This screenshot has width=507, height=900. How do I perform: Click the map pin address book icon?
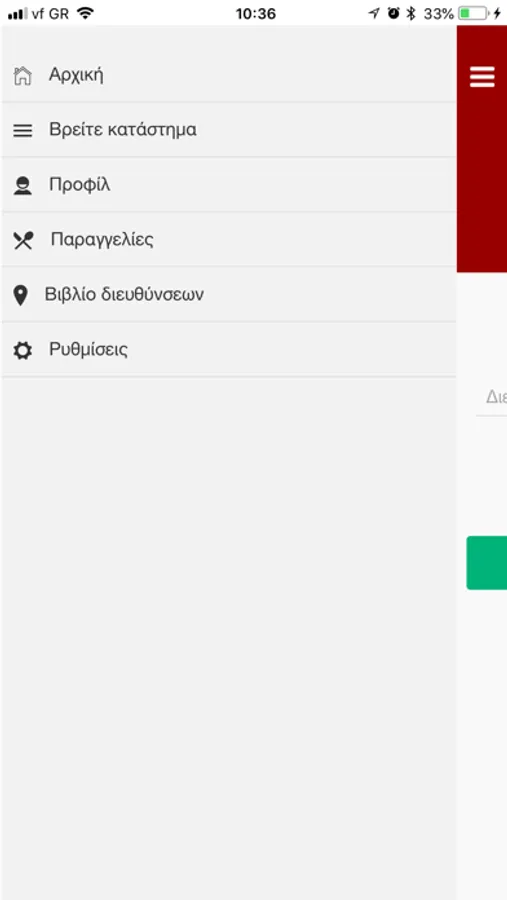(20, 296)
